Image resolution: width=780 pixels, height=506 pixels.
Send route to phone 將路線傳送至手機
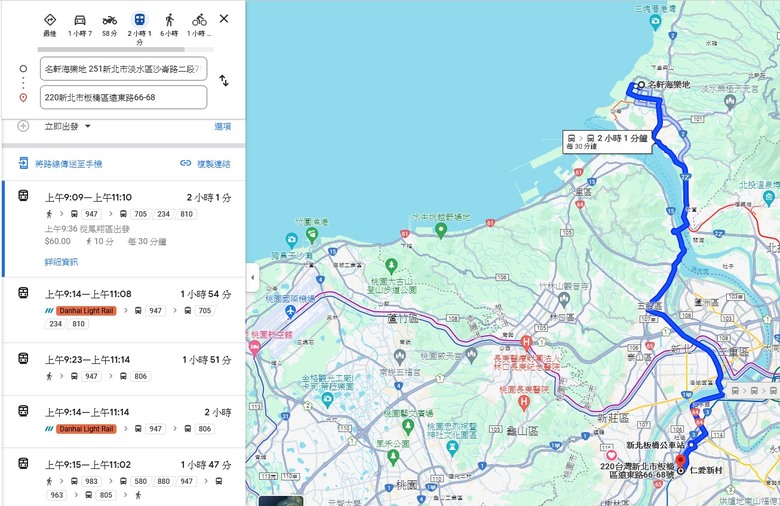[60, 163]
